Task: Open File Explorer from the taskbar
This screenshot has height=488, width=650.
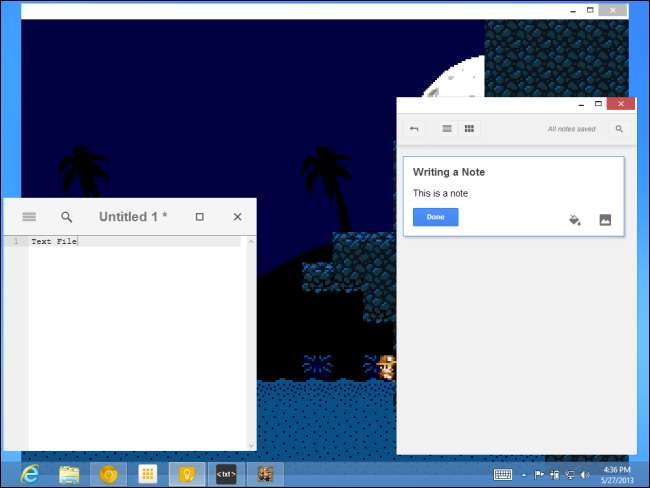Action: (69, 473)
